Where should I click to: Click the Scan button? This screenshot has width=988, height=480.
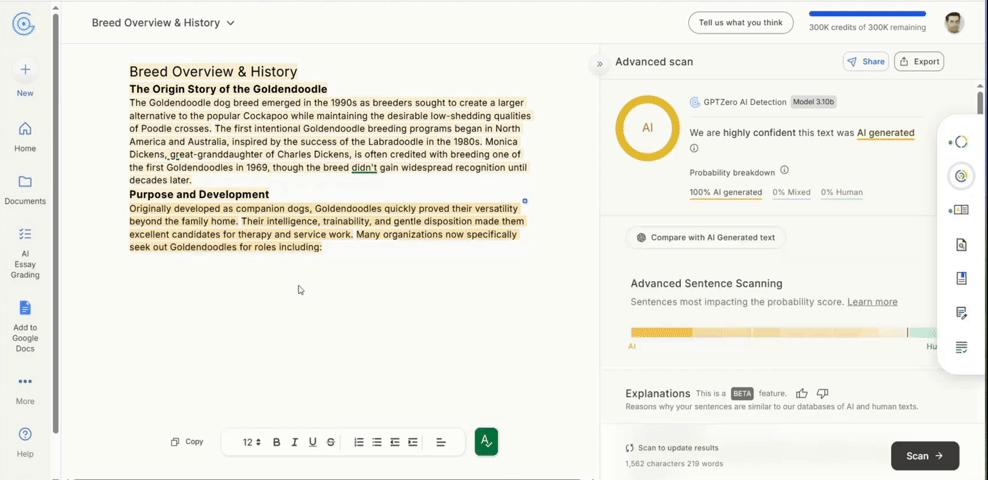pyautogui.click(x=924, y=456)
